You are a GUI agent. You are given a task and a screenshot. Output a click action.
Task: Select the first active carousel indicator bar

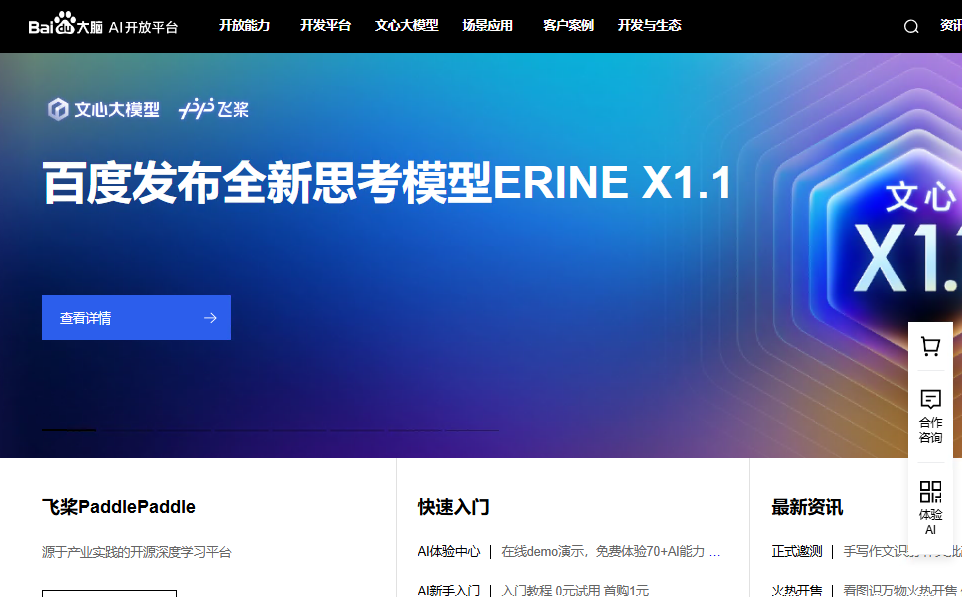(x=69, y=430)
